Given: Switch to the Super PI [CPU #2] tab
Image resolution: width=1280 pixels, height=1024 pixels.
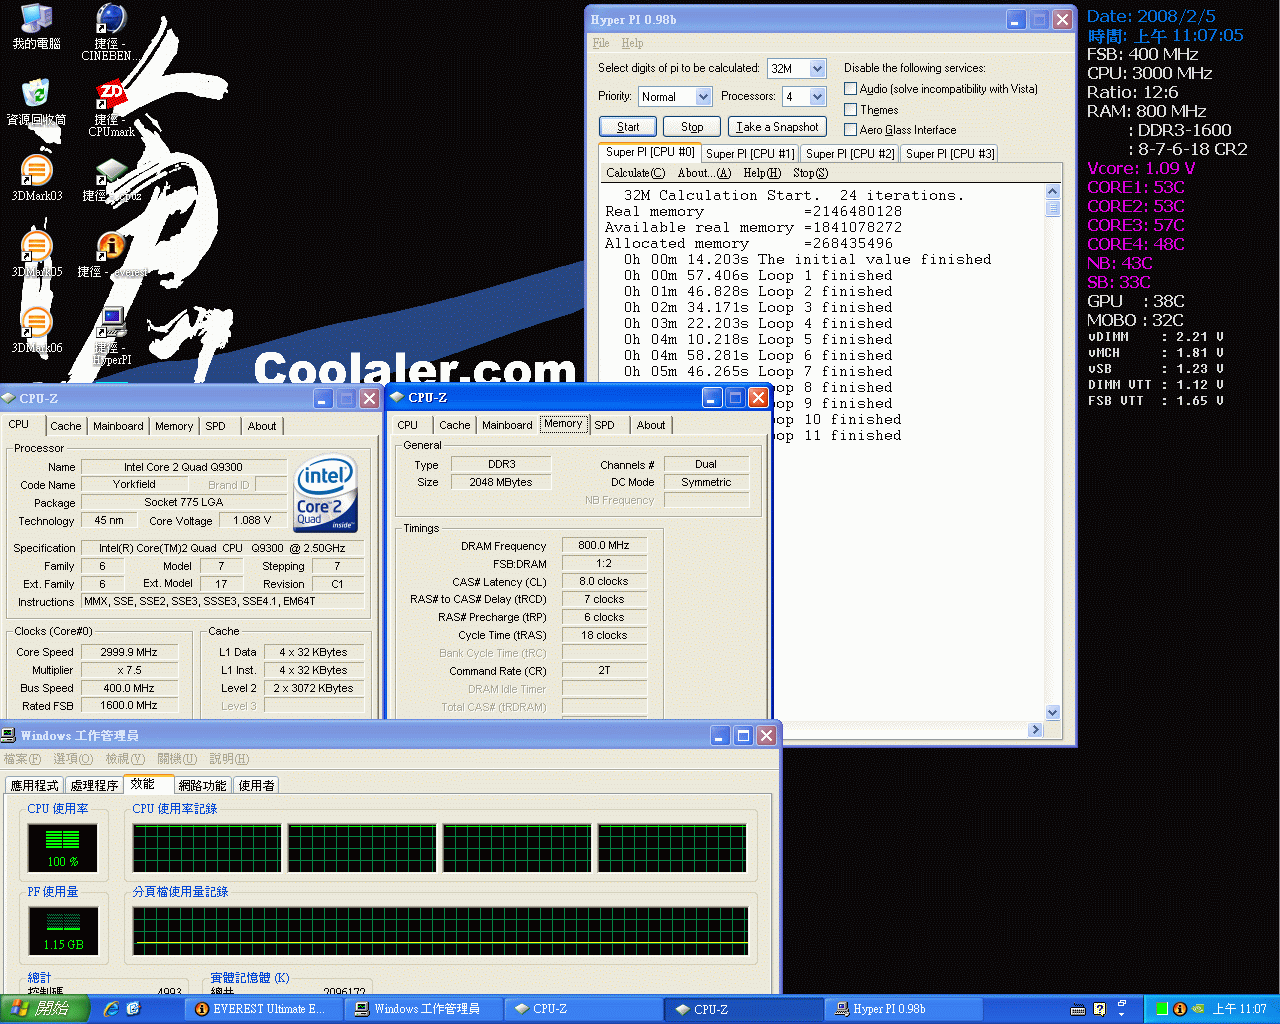Looking at the screenshot, I should [x=850, y=153].
